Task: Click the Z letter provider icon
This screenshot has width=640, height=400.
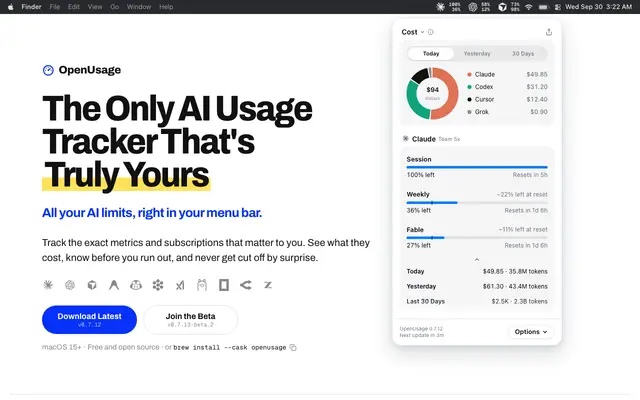Action: 268,285
